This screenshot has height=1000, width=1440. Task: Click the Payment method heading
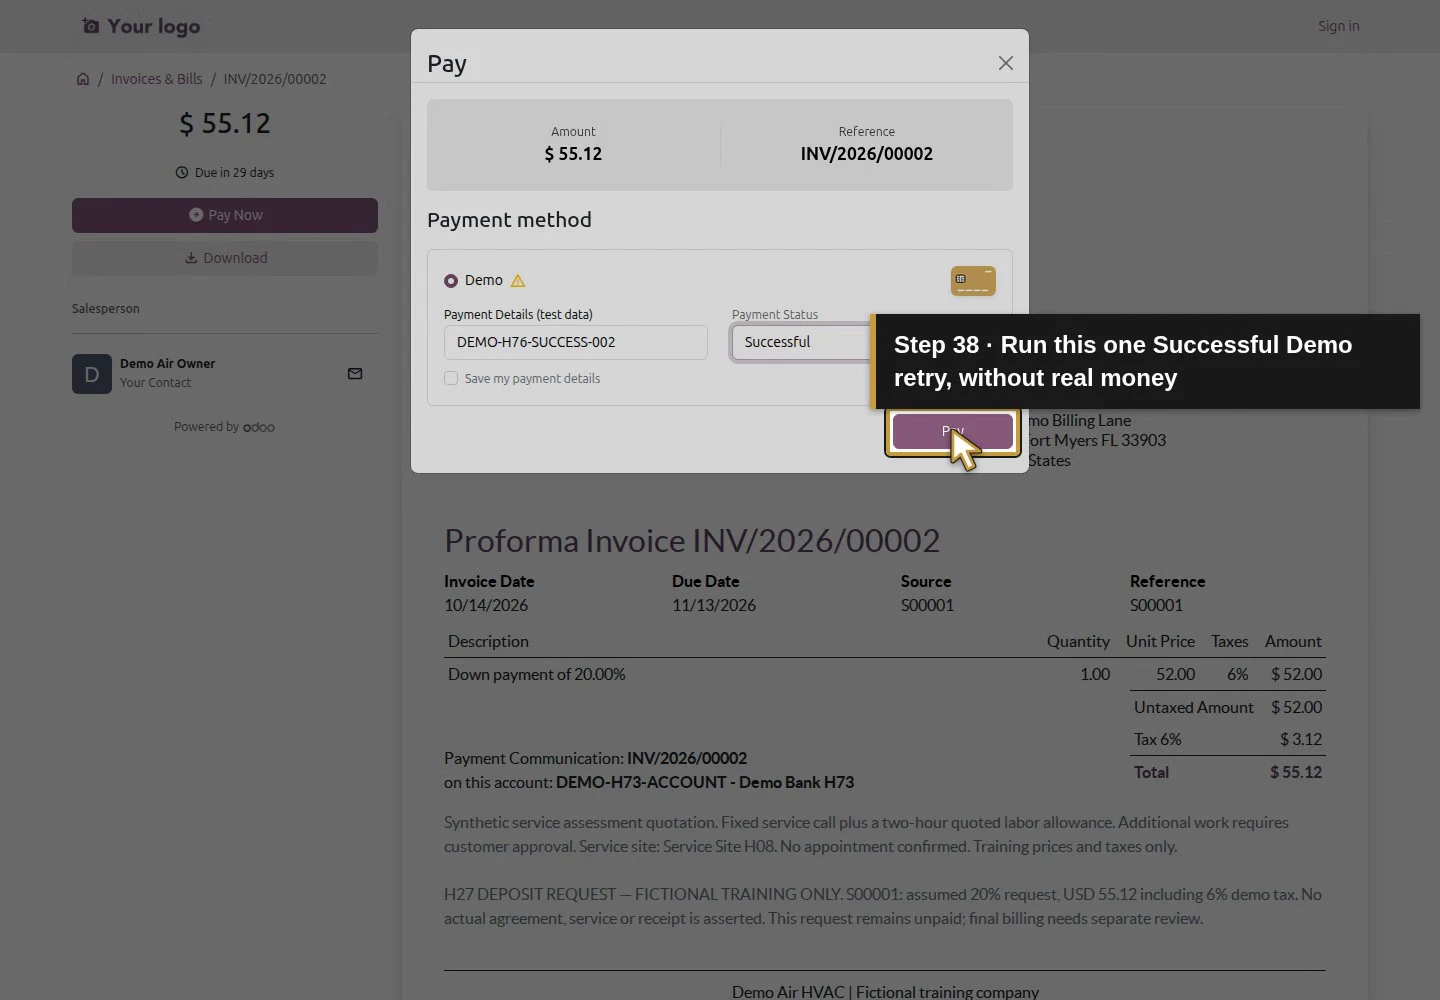click(509, 220)
